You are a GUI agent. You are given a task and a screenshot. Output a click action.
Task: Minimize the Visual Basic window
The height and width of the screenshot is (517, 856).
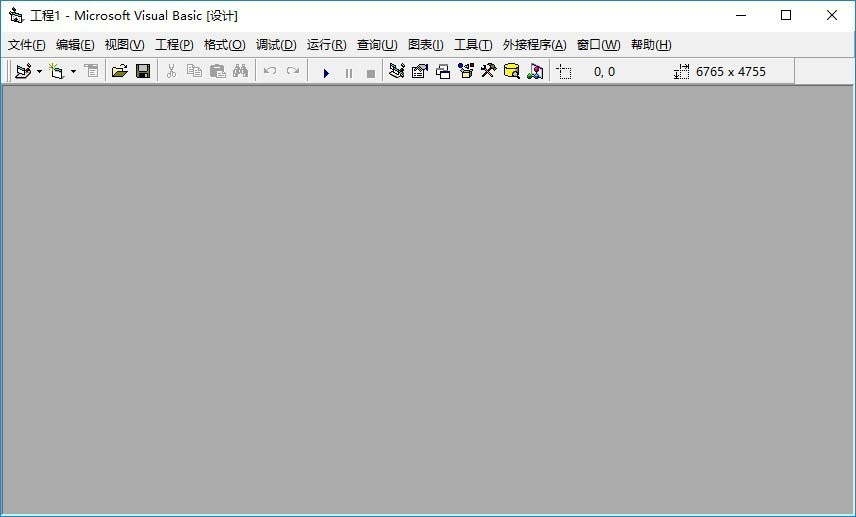(741, 15)
